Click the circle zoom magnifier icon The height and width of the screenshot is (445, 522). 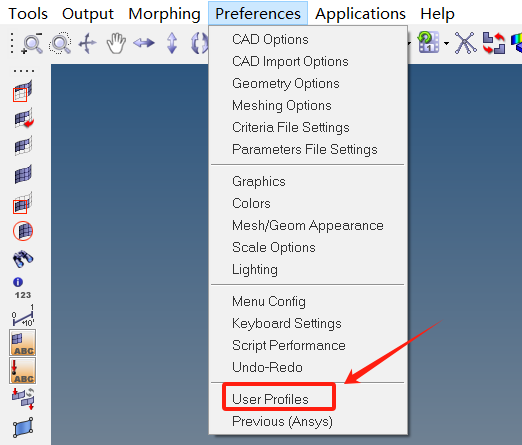(60, 43)
